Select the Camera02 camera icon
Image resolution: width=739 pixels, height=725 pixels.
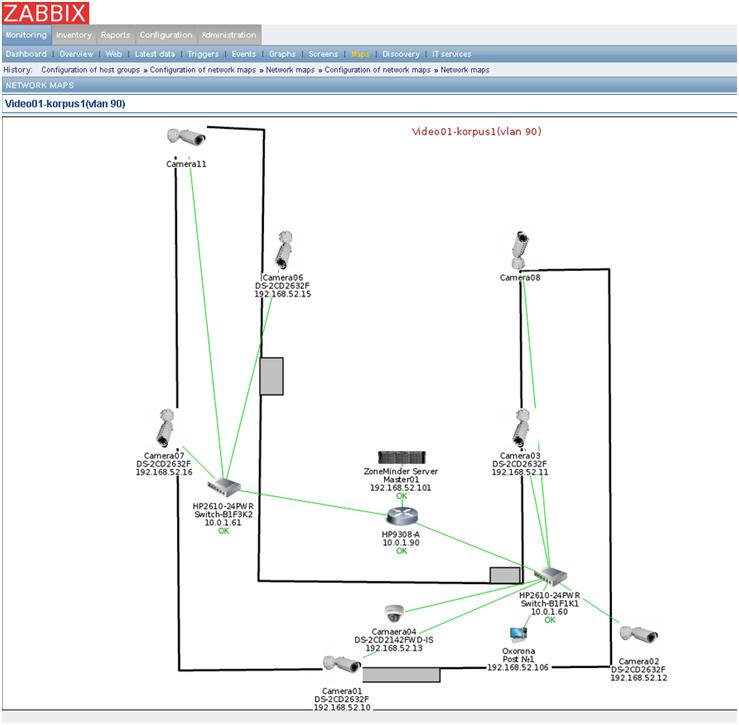[x=639, y=634]
